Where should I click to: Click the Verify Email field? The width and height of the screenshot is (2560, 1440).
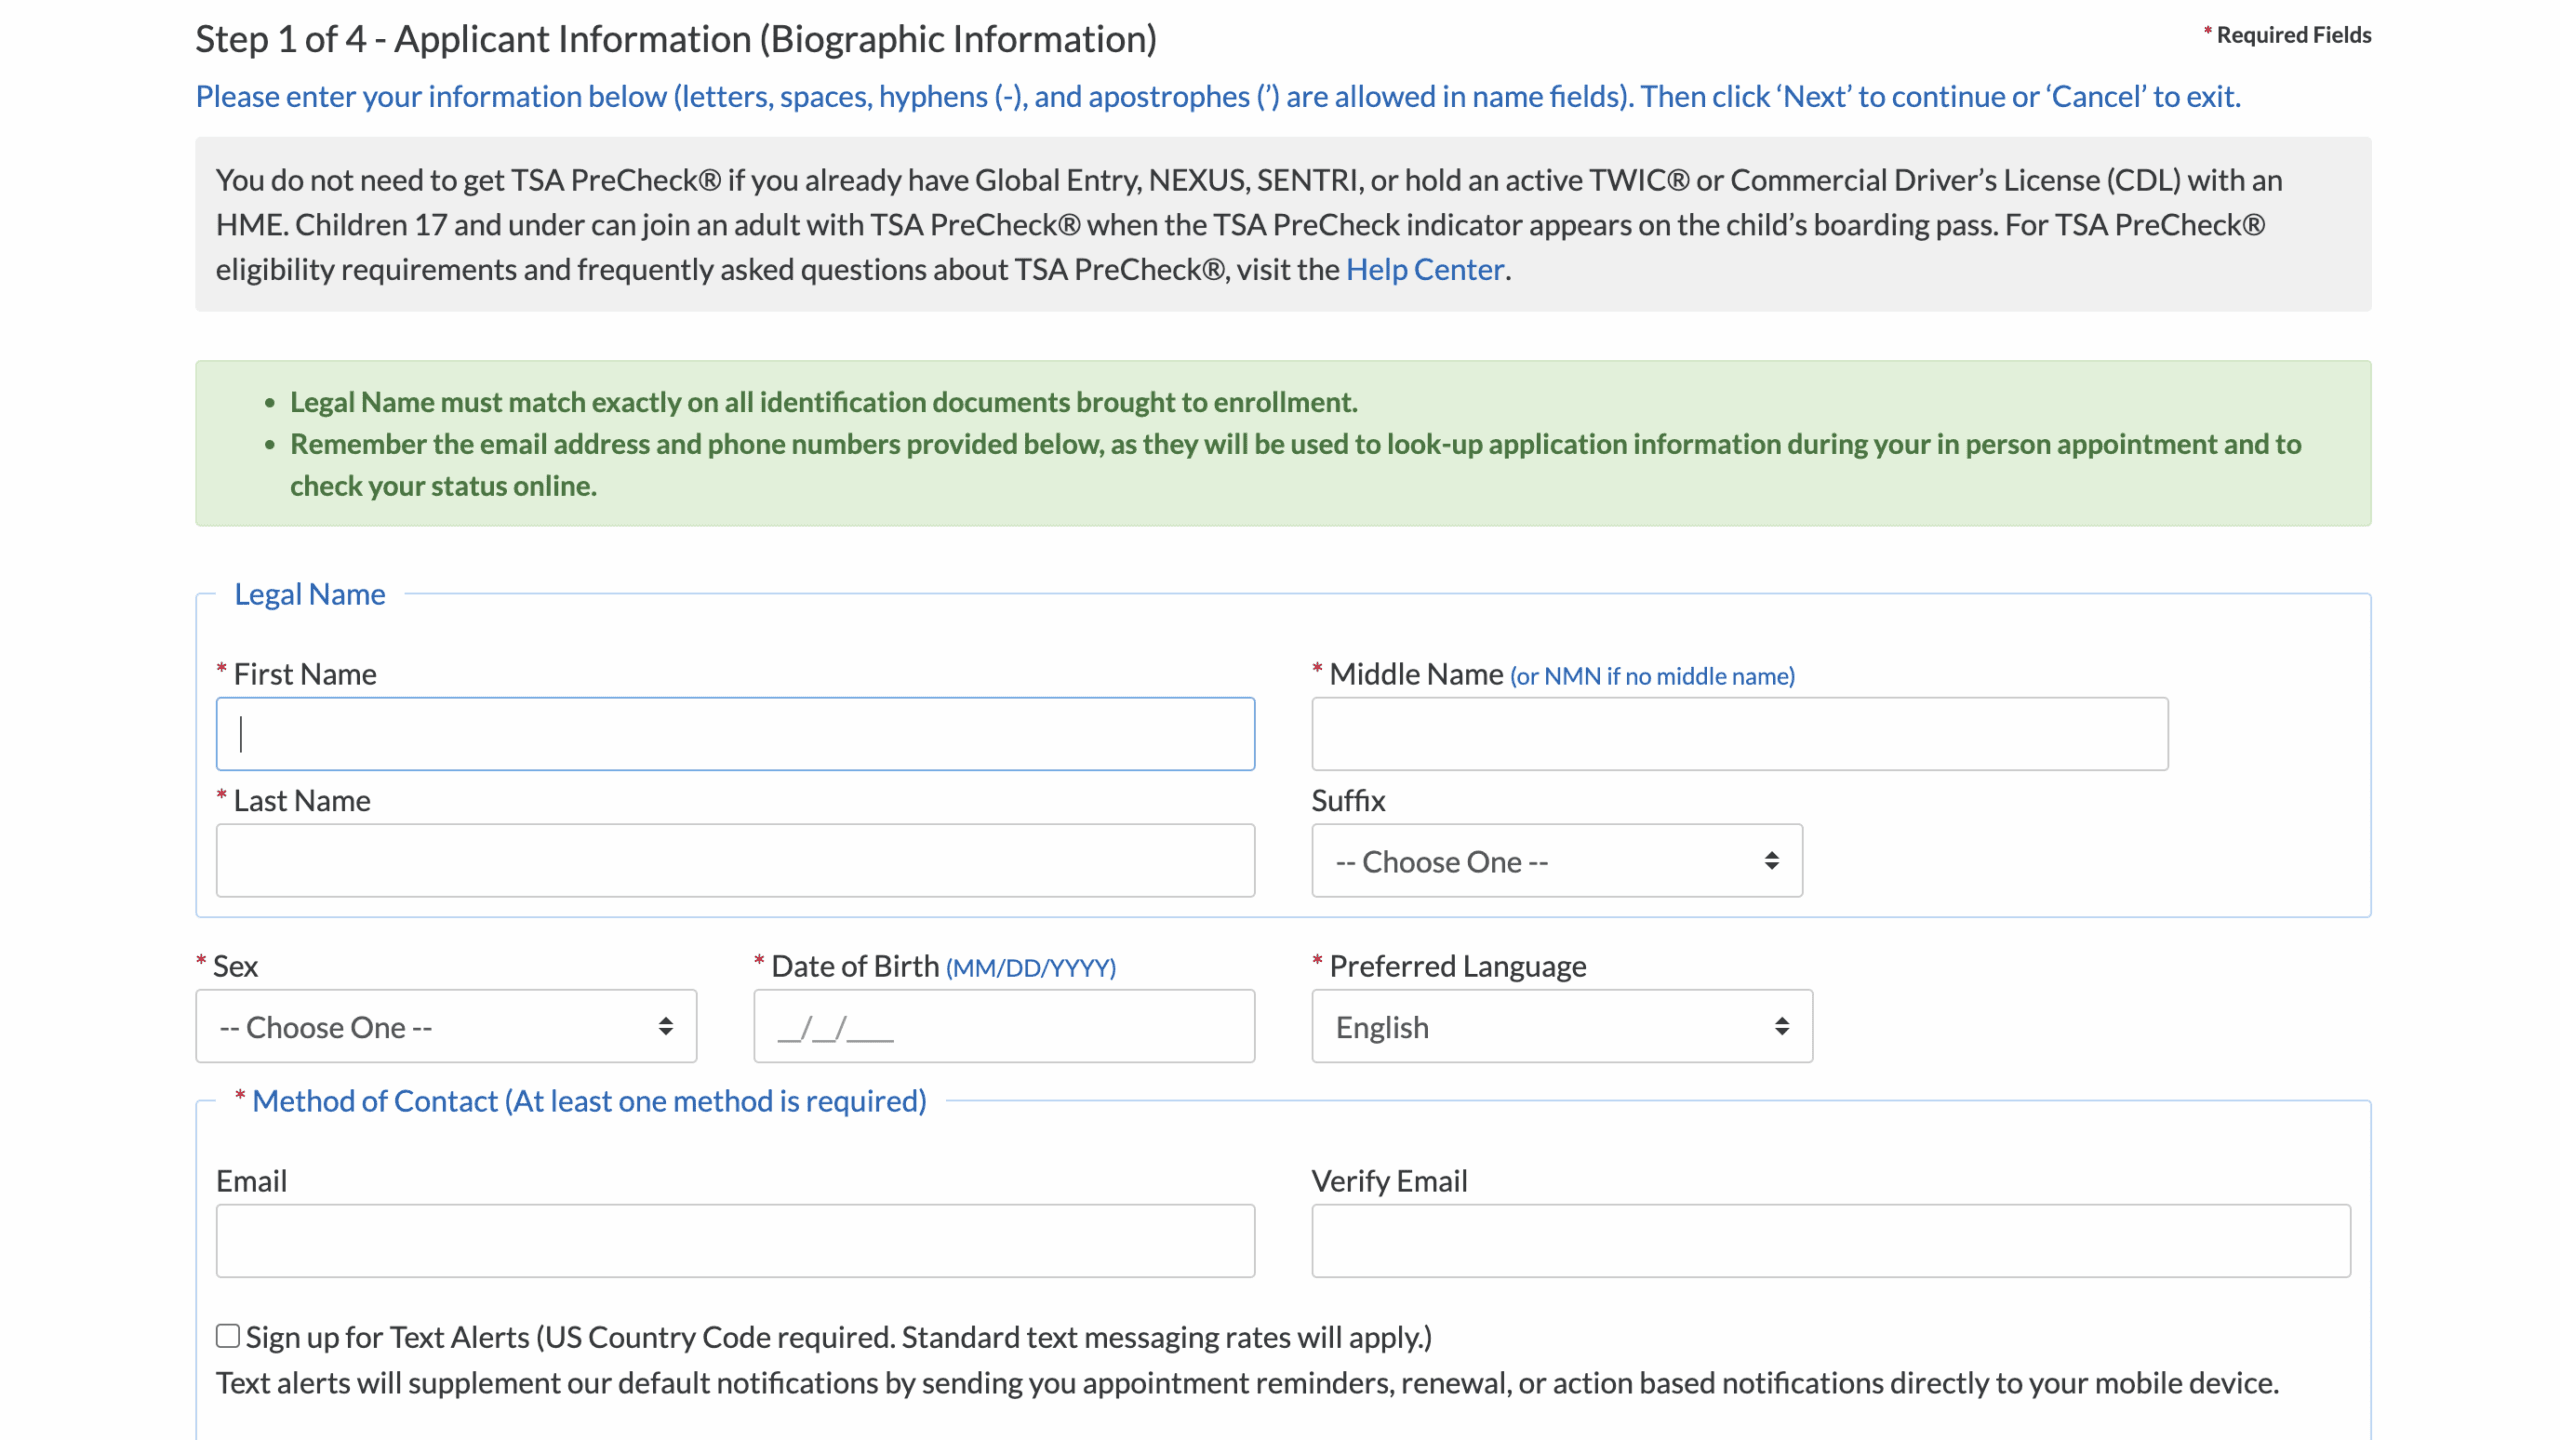[x=1830, y=1240]
